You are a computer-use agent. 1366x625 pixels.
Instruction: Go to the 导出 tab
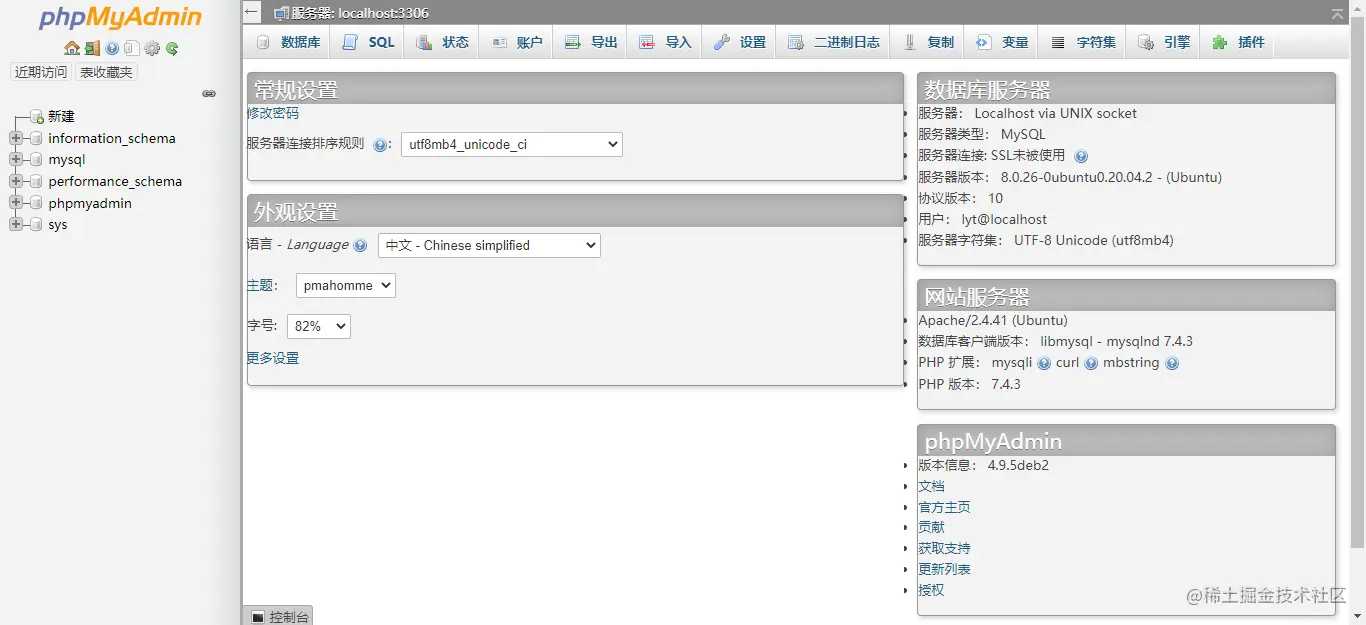click(x=590, y=42)
